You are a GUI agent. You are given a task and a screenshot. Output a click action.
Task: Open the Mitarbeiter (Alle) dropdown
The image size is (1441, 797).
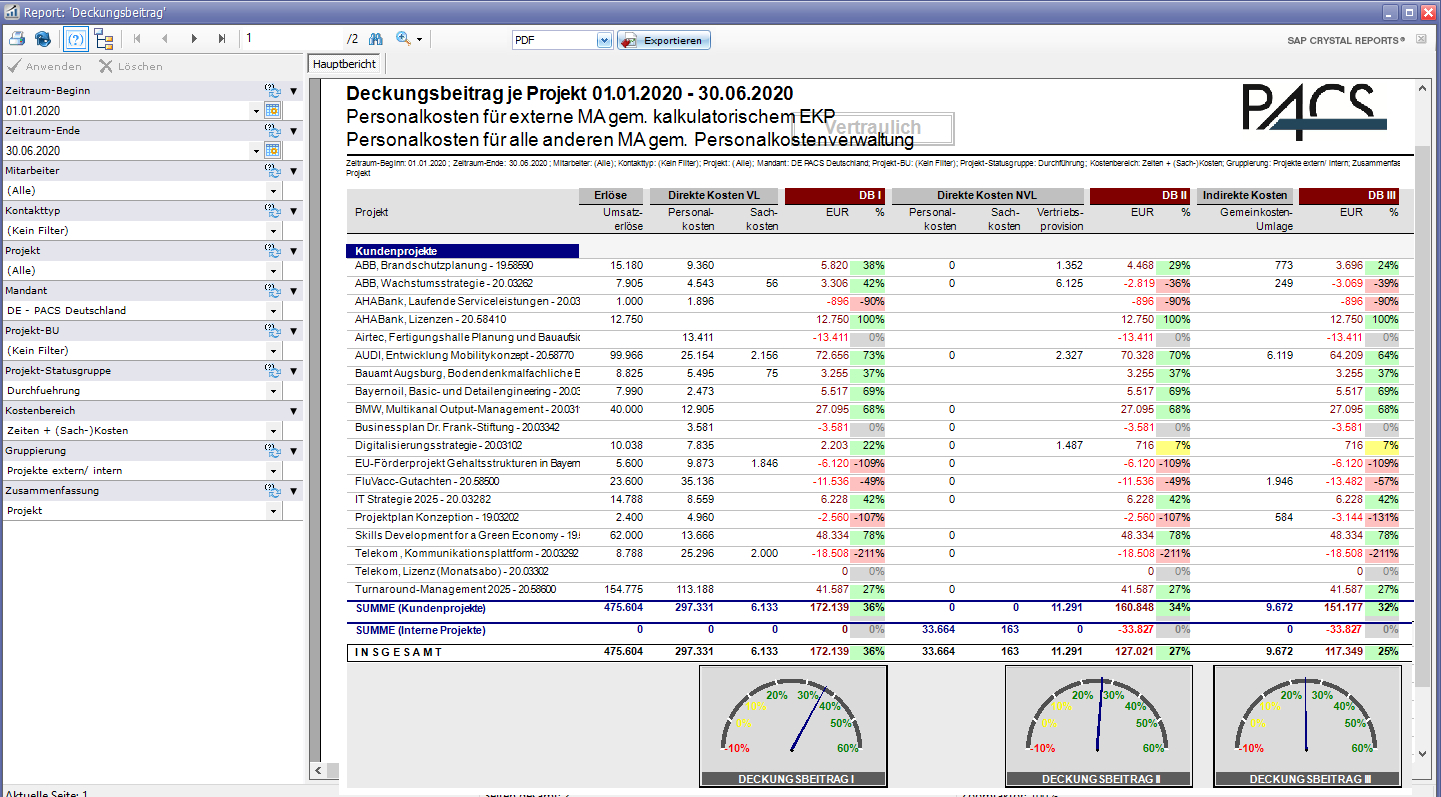[273, 191]
